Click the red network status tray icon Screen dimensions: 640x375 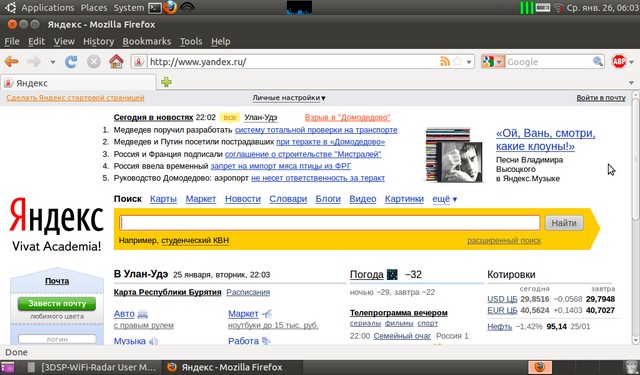click(x=558, y=8)
